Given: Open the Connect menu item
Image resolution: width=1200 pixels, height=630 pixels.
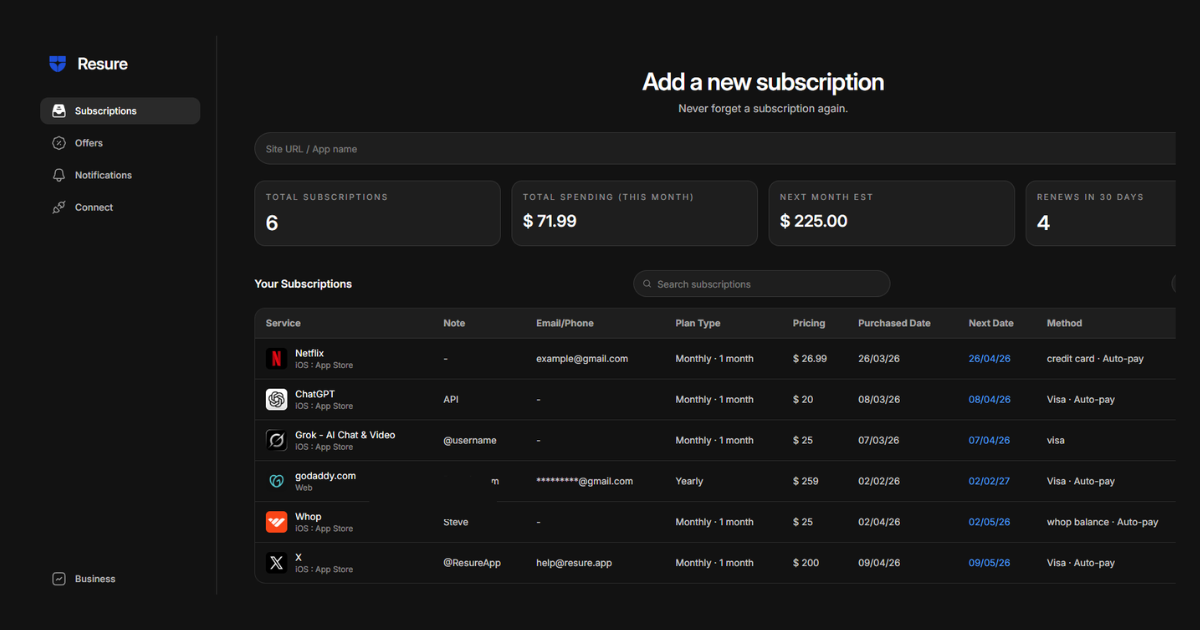Looking at the screenshot, I should (120, 207).
